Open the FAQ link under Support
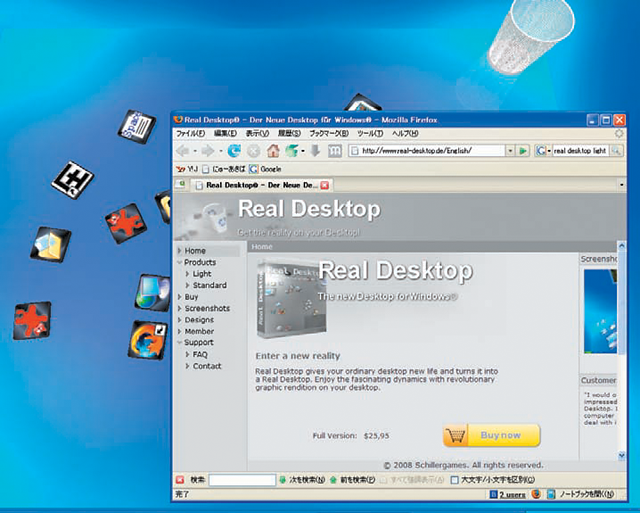 [200, 355]
